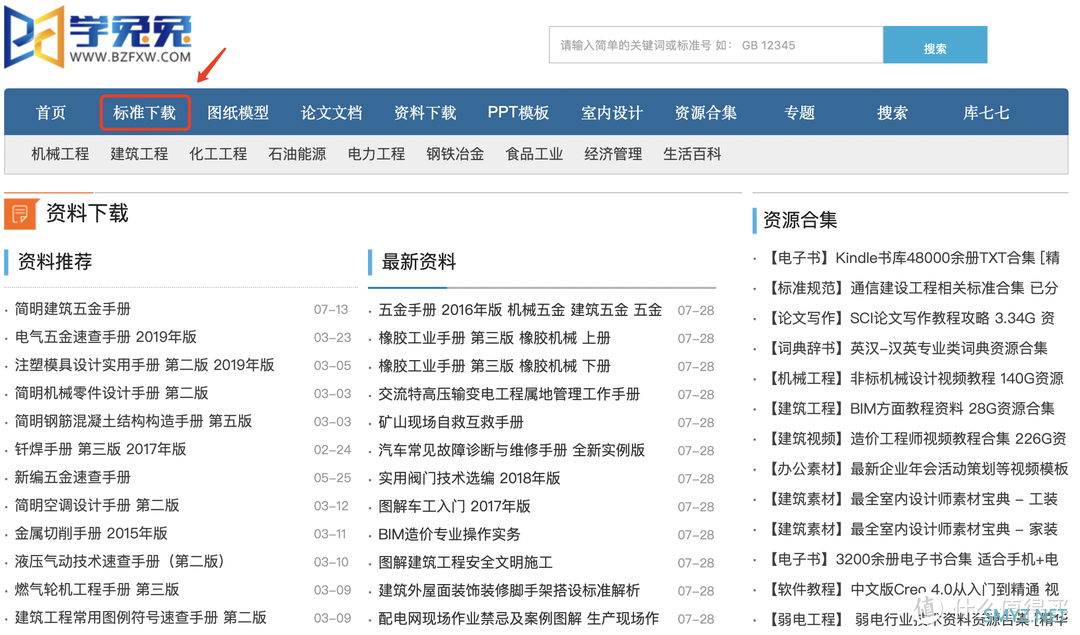1080x635 pixels.
Task: Open the 库七七 nav item
Action: tap(986, 113)
